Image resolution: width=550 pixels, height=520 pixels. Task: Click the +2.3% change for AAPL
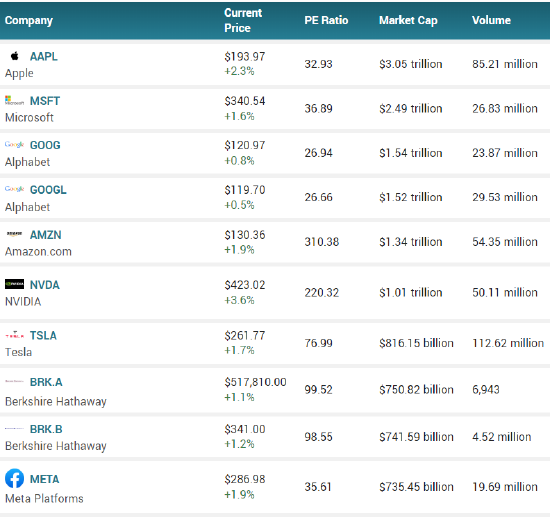[239, 71]
